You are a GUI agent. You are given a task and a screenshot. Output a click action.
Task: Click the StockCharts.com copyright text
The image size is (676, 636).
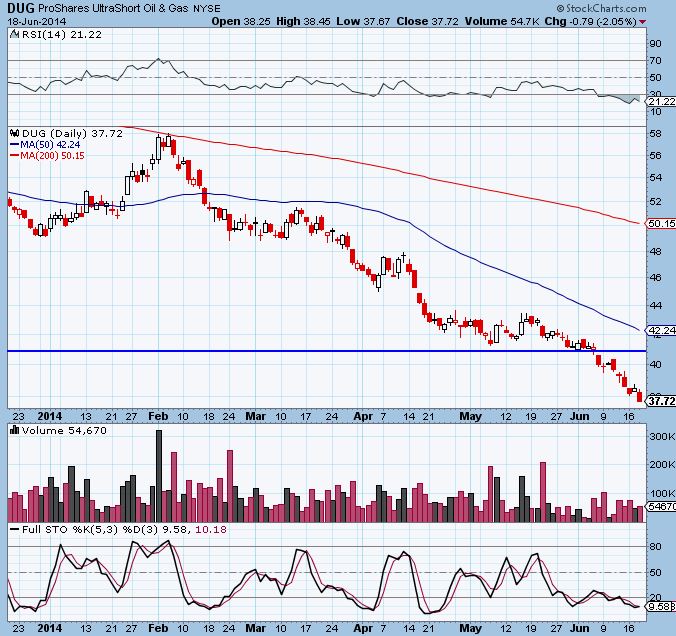601,8
